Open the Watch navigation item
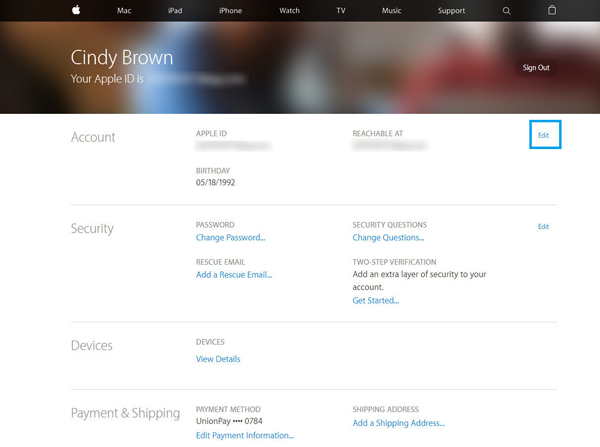 pyautogui.click(x=289, y=11)
